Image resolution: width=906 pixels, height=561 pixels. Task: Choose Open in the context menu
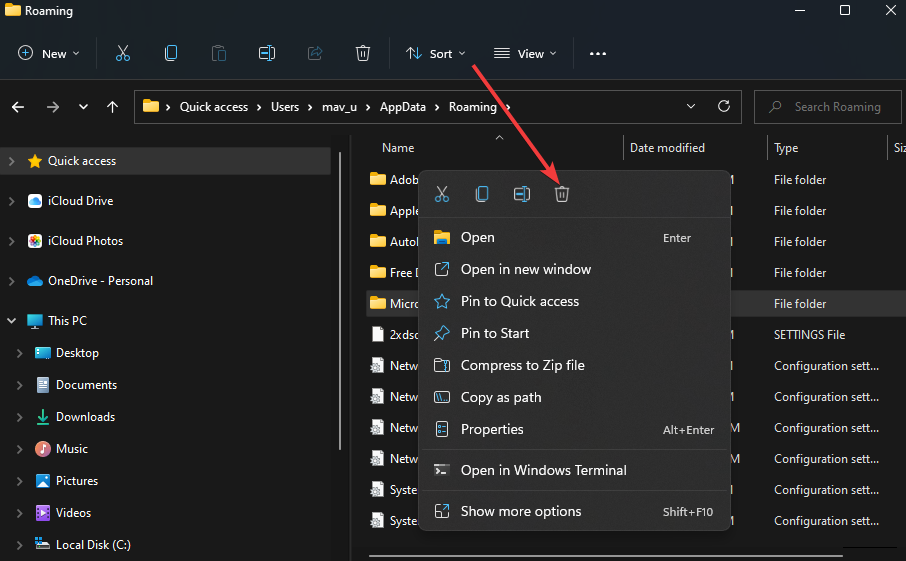point(574,237)
